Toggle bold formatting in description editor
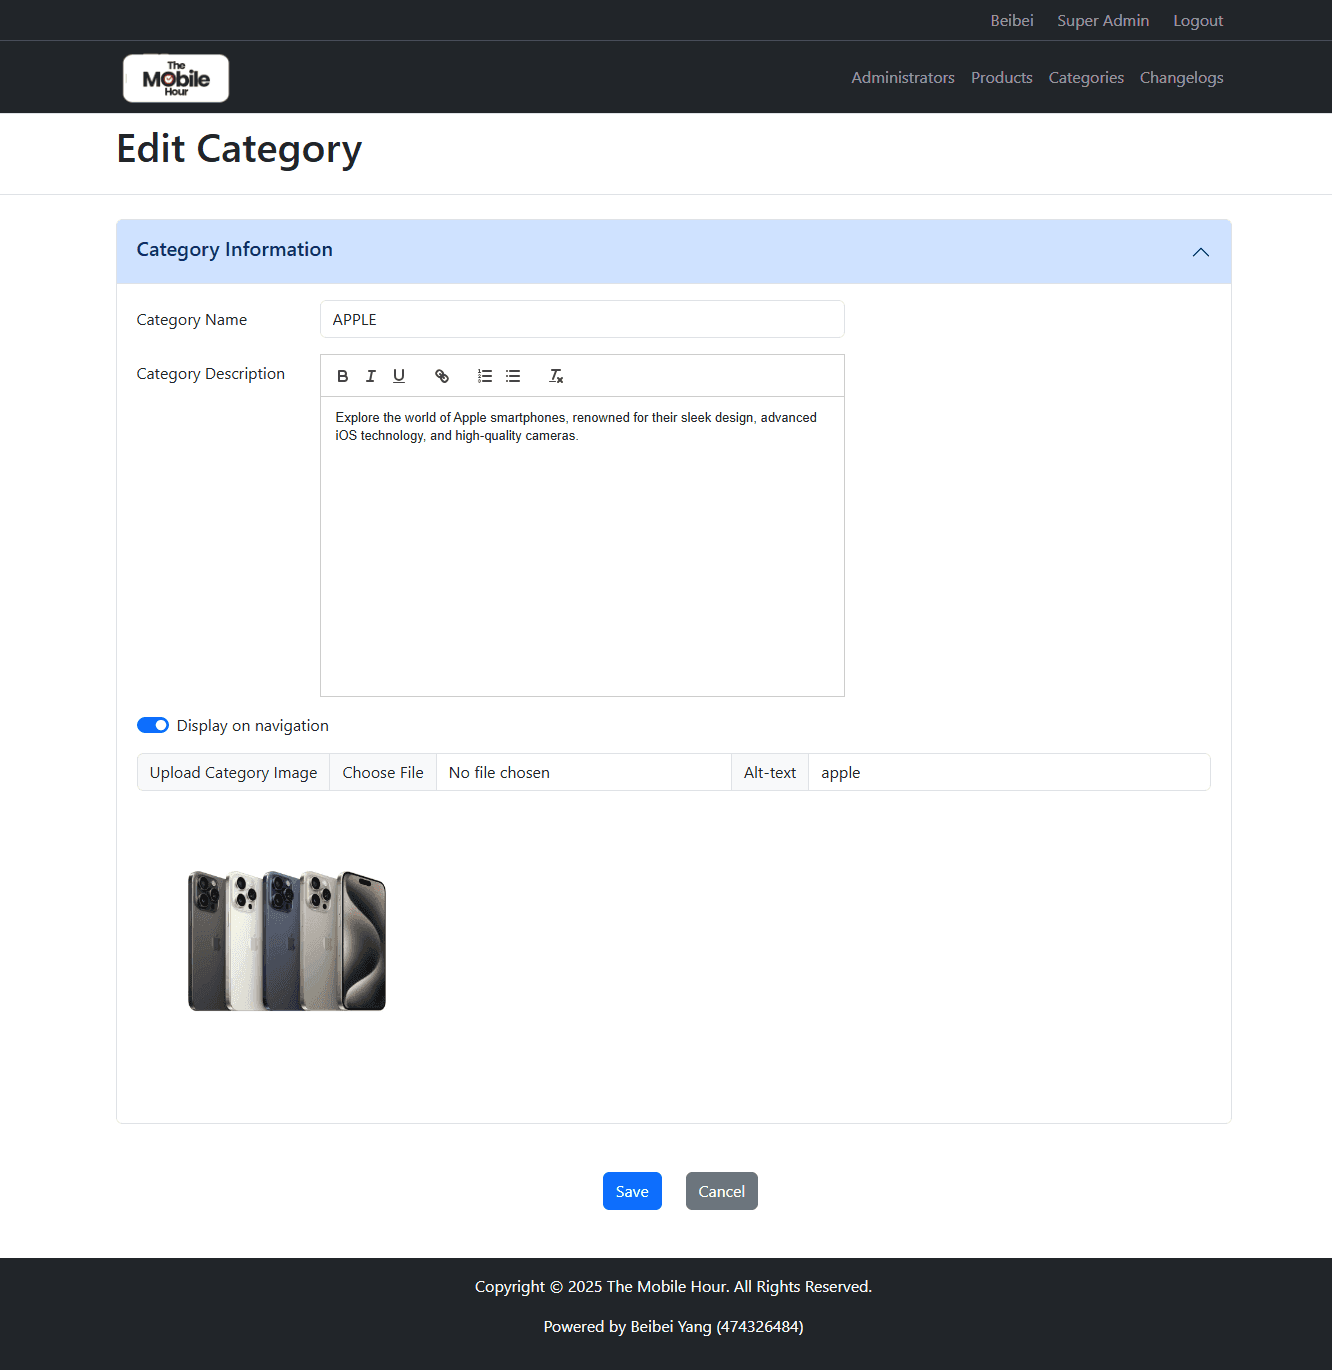This screenshot has width=1332, height=1370. [343, 376]
